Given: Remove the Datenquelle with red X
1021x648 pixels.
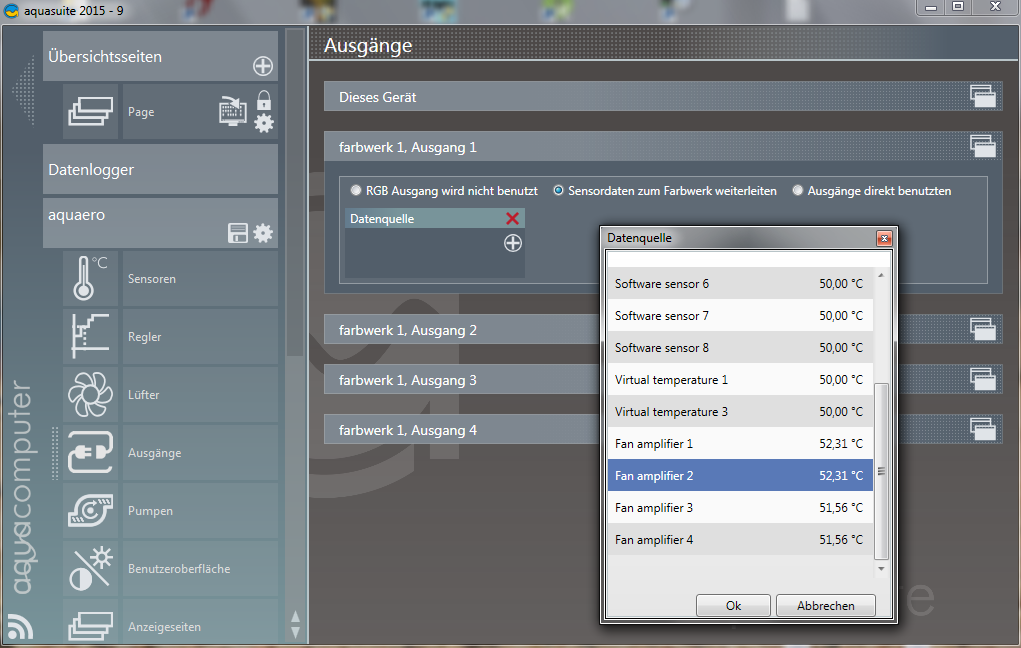Looking at the screenshot, I should pyautogui.click(x=512, y=218).
